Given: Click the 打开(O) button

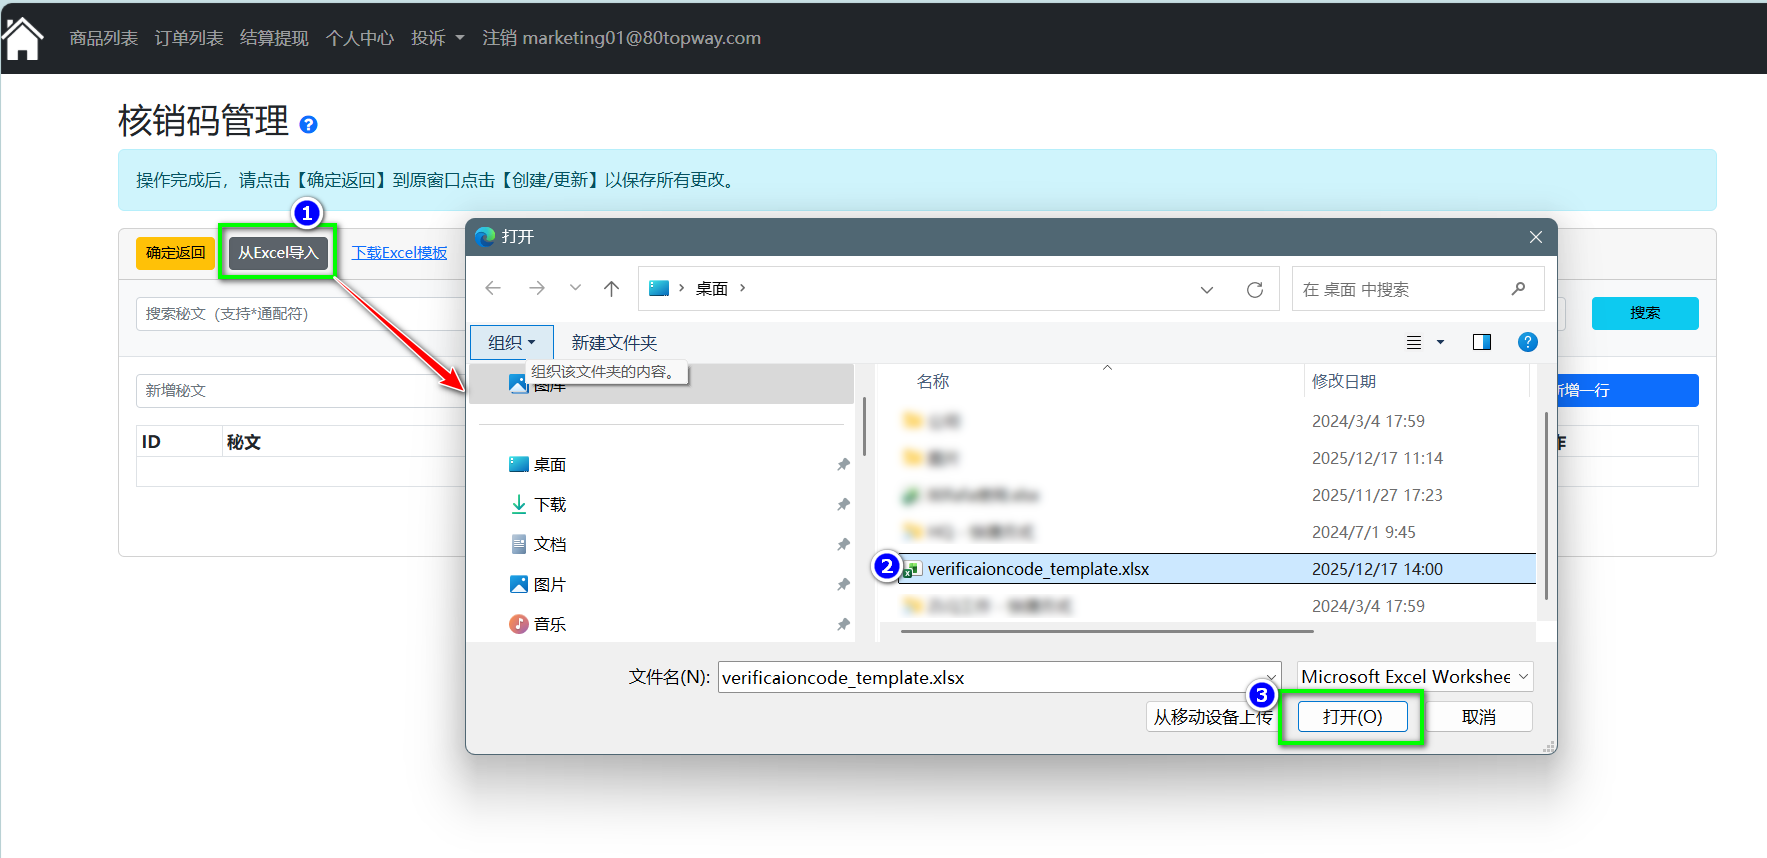Looking at the screenshot, I should pos(1352,717).
